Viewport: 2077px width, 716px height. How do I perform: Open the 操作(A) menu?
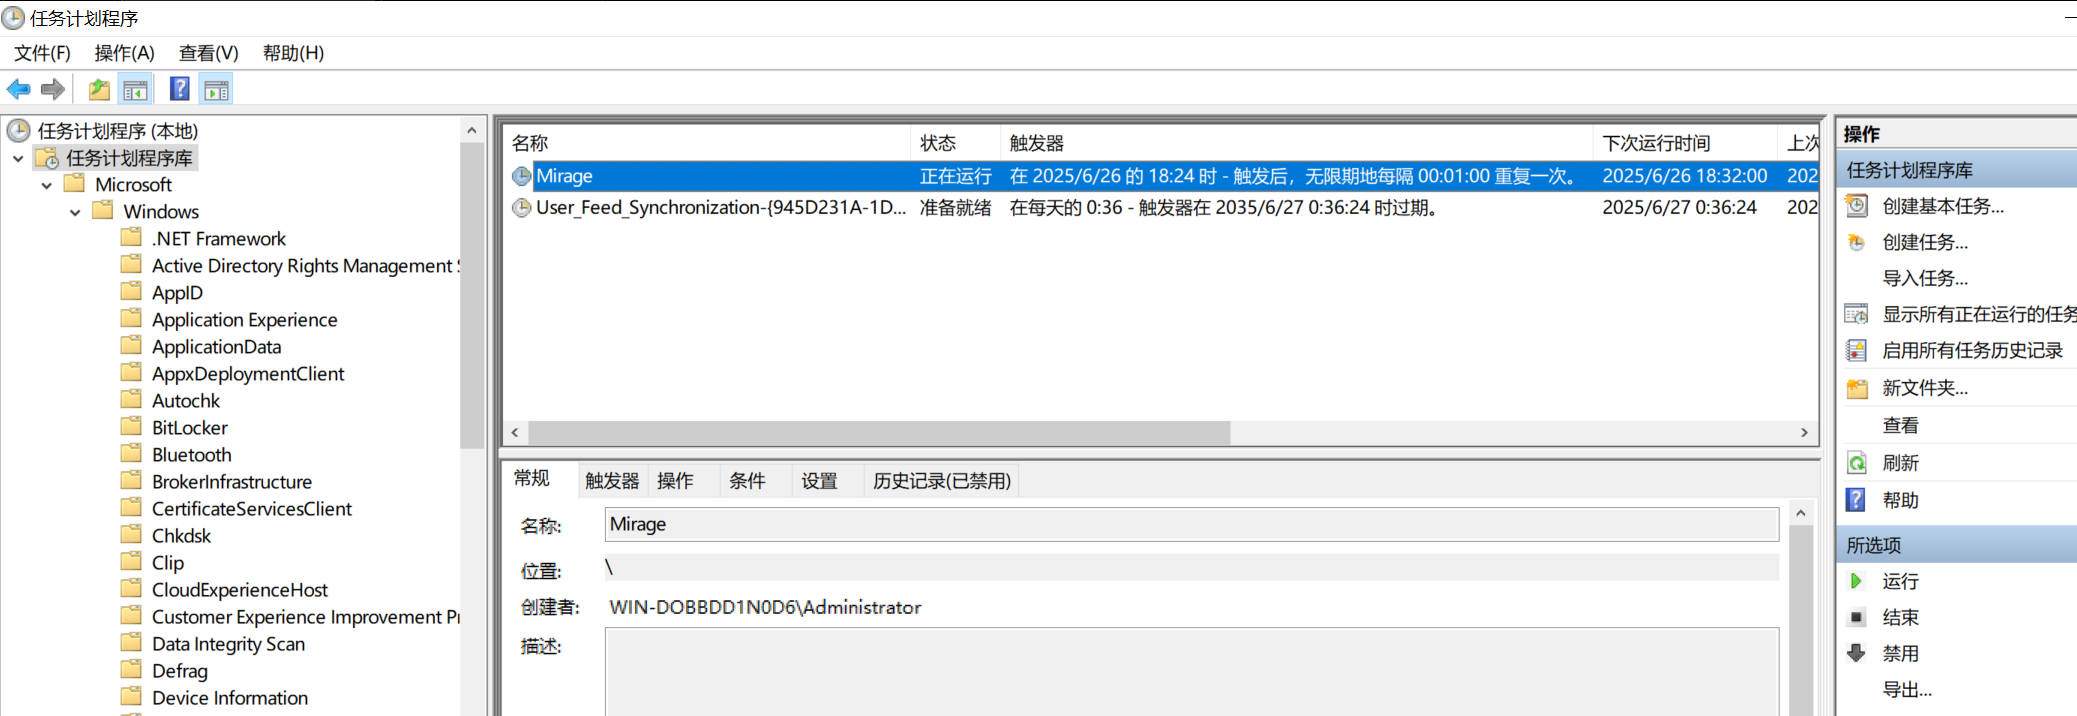point(124,53)
